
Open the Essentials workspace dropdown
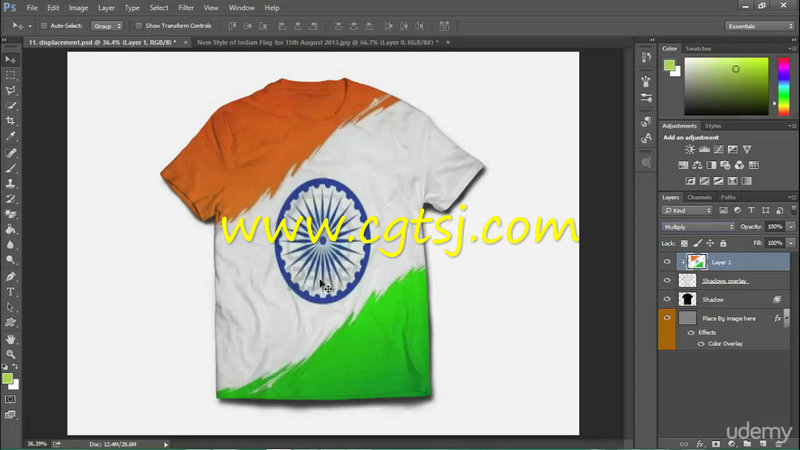tap(759, 26)
